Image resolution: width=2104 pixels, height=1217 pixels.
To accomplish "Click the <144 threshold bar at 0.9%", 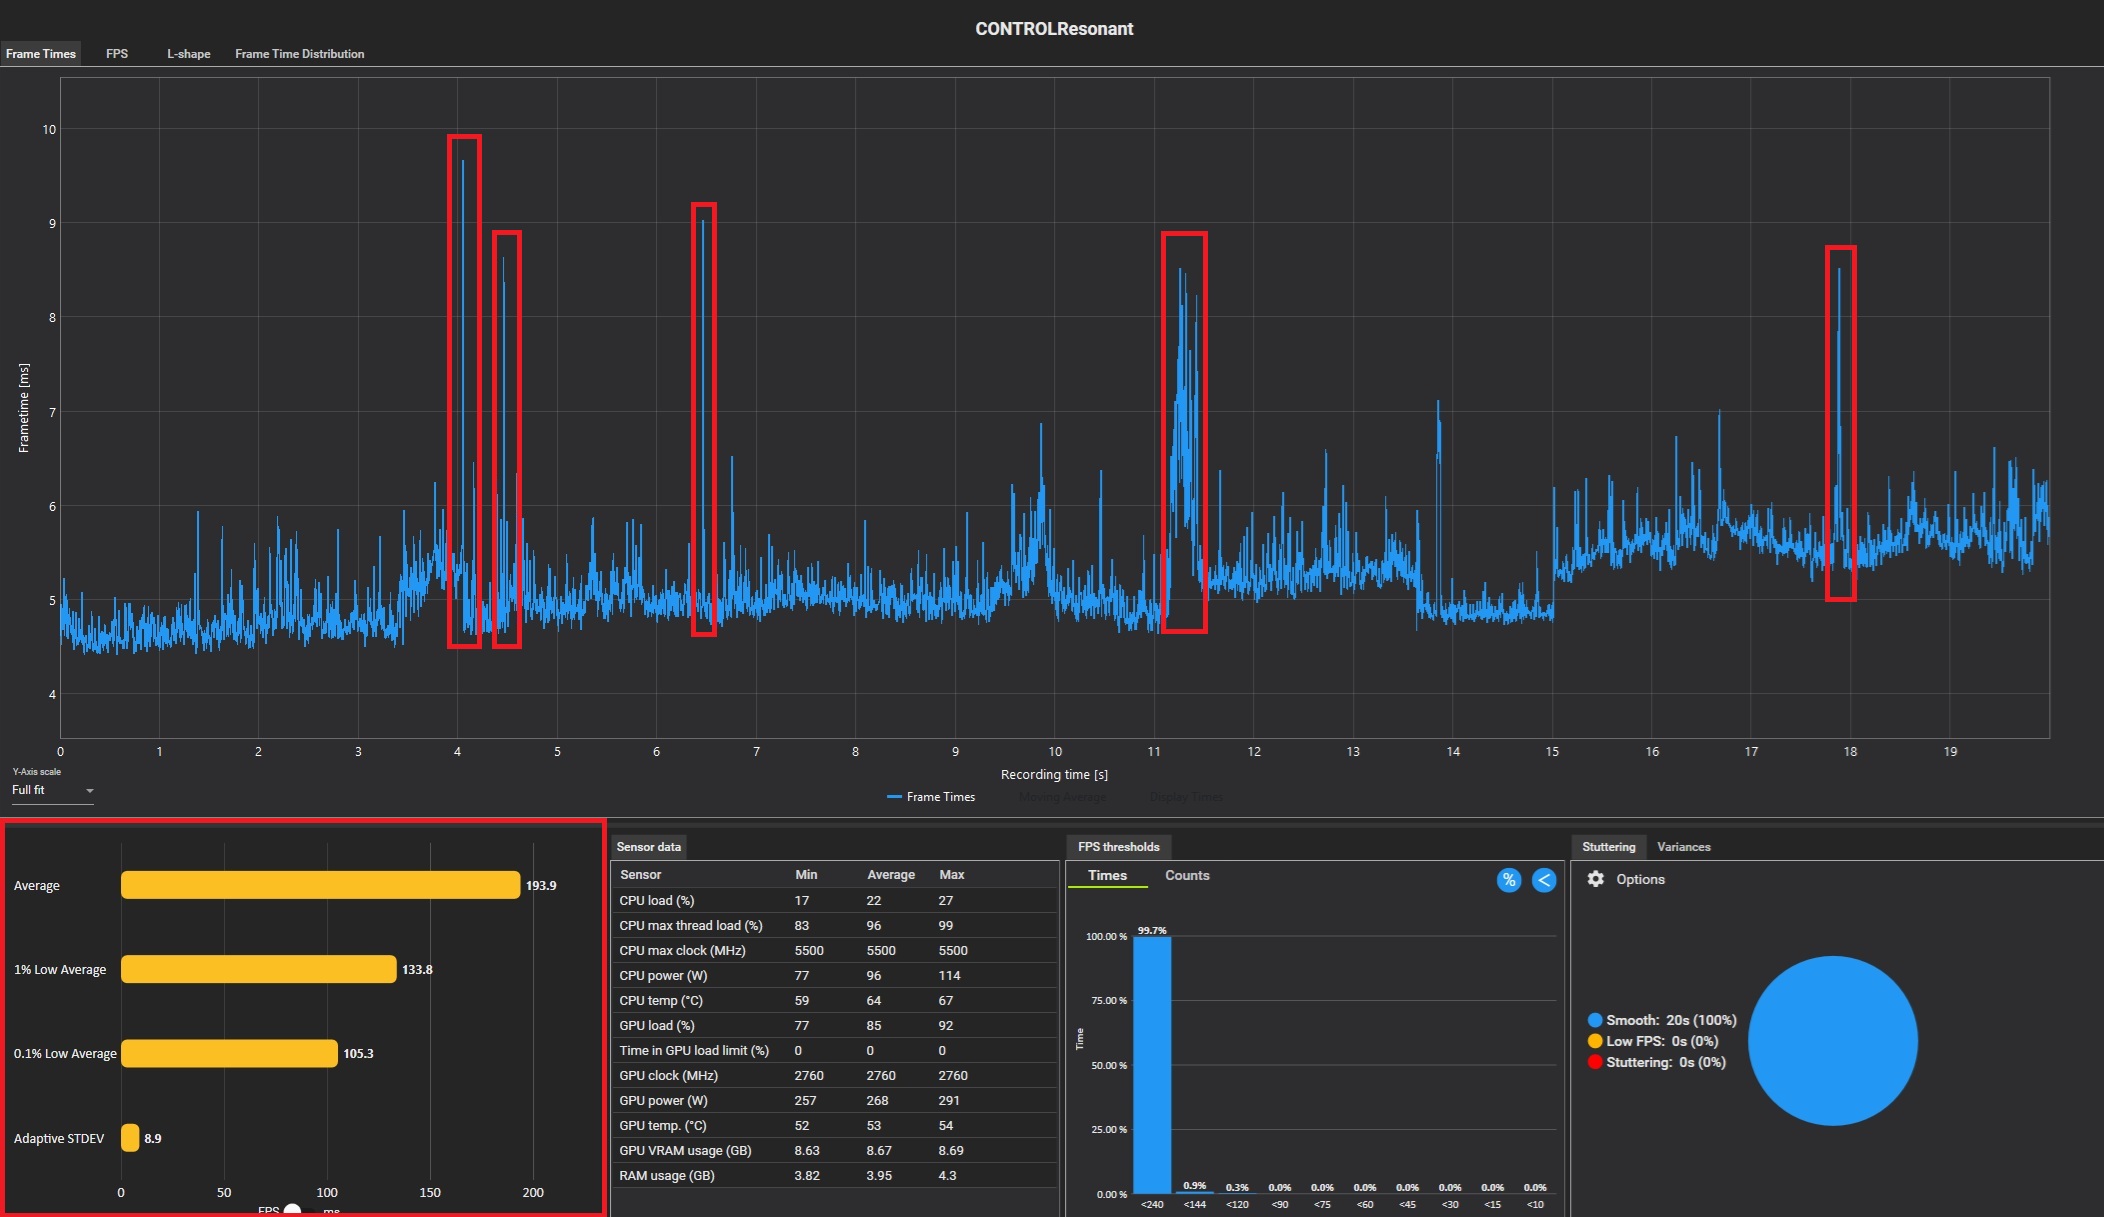I will (x=1195, y=1192).
